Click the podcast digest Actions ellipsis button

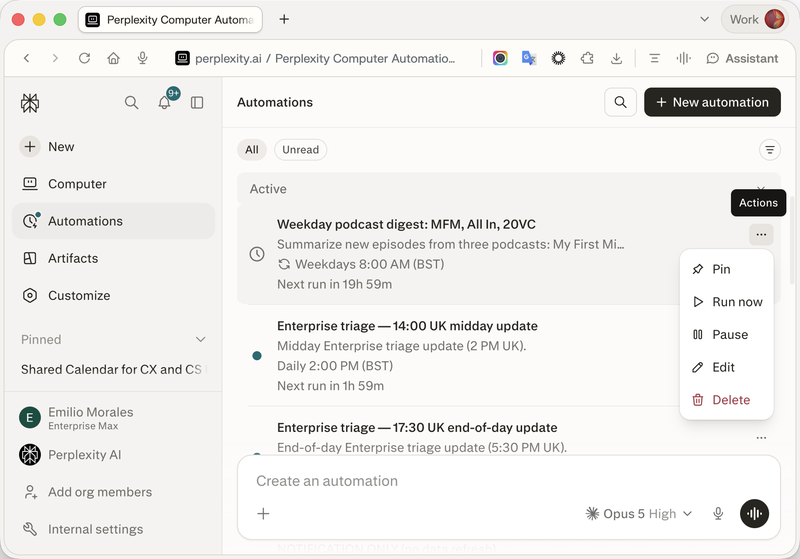pos(761,235)
